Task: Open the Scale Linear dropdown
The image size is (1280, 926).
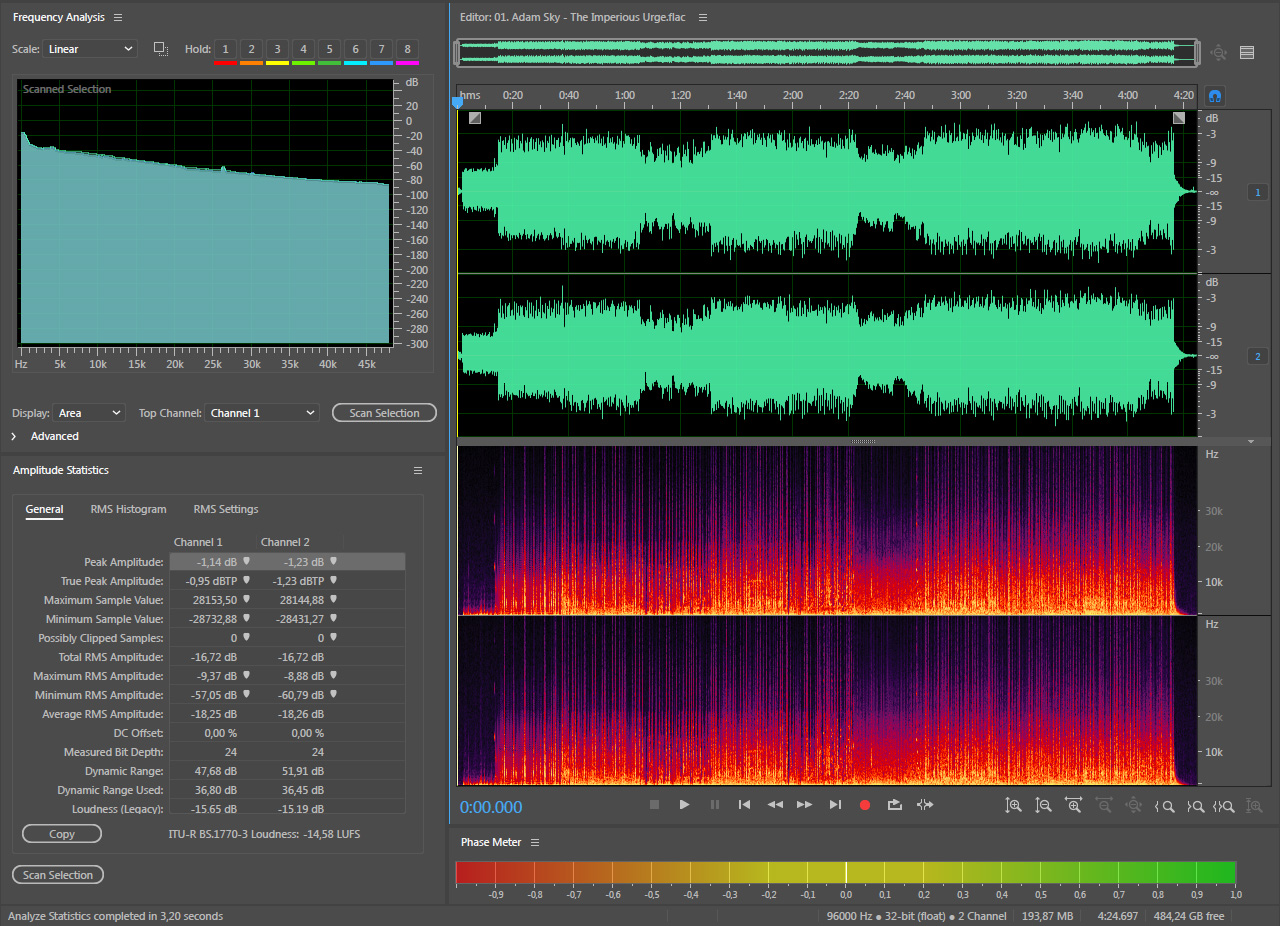Action: [x=90, y=49]
